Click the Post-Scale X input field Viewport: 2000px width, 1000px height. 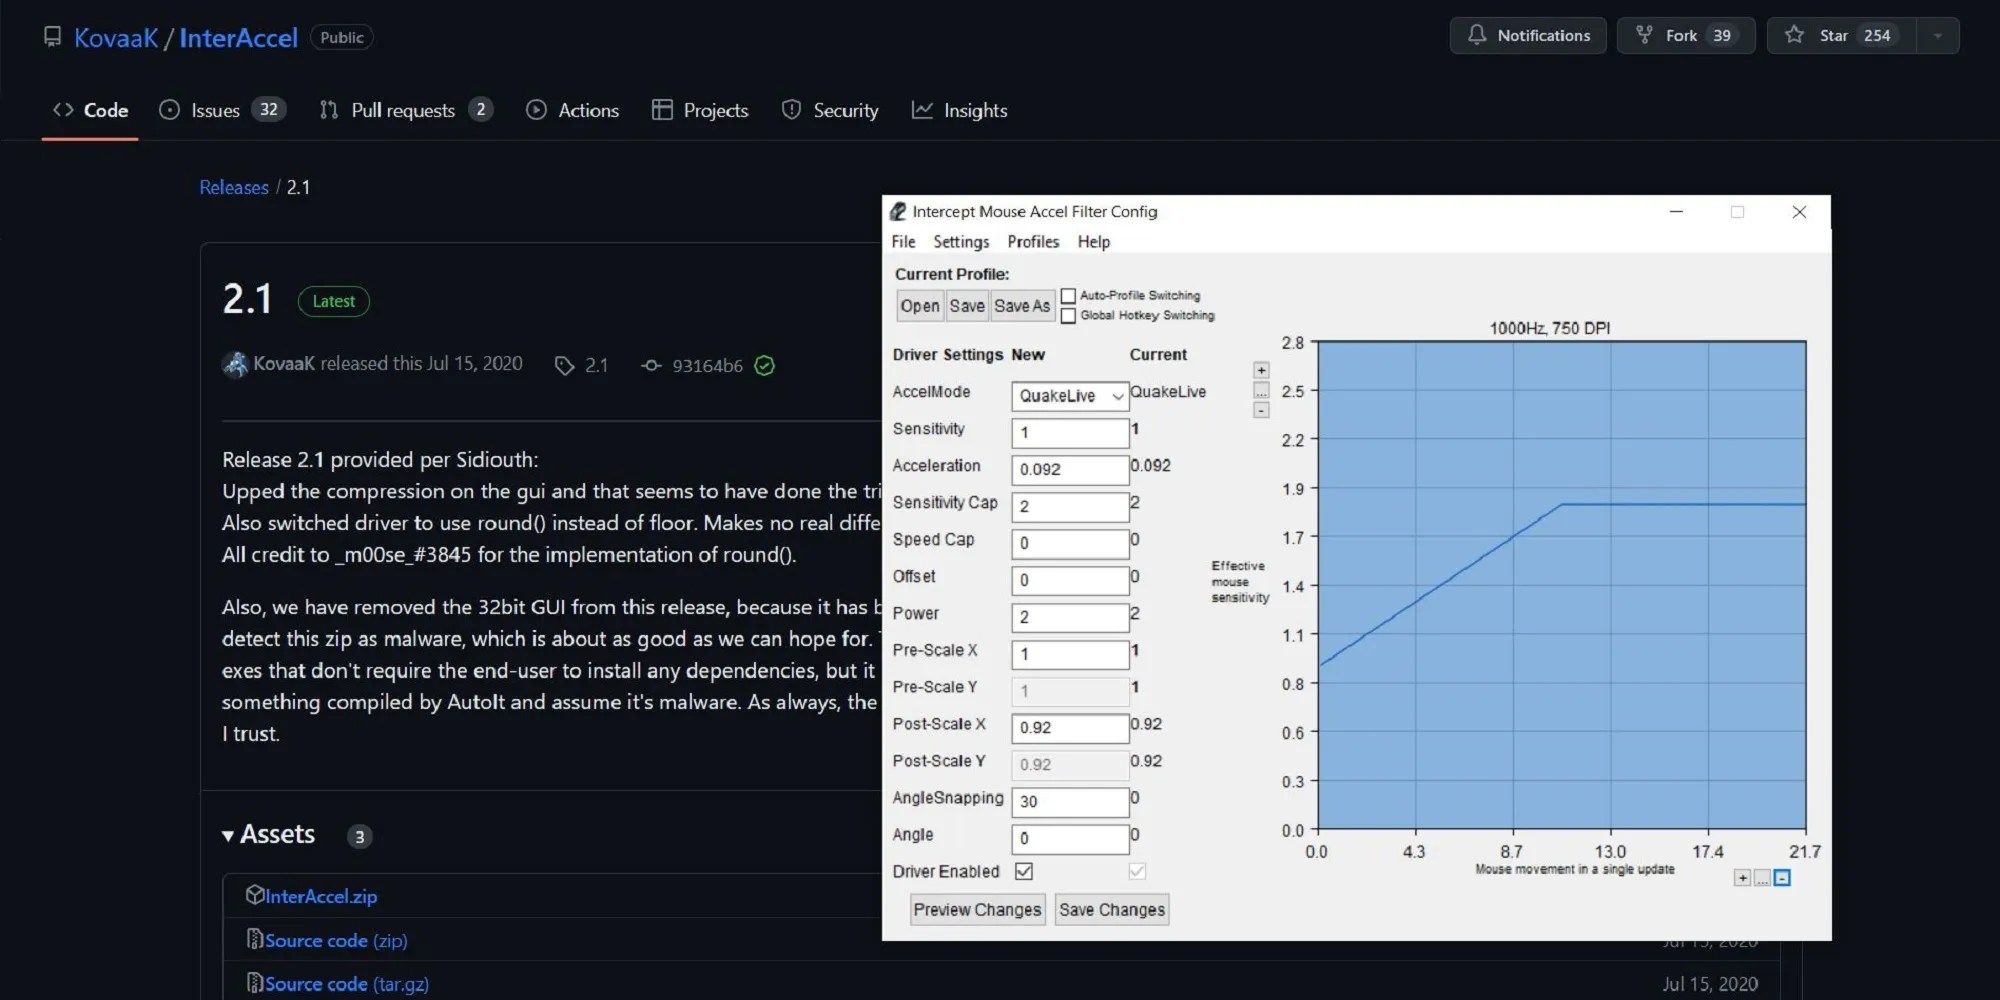tap(1070, 729)
